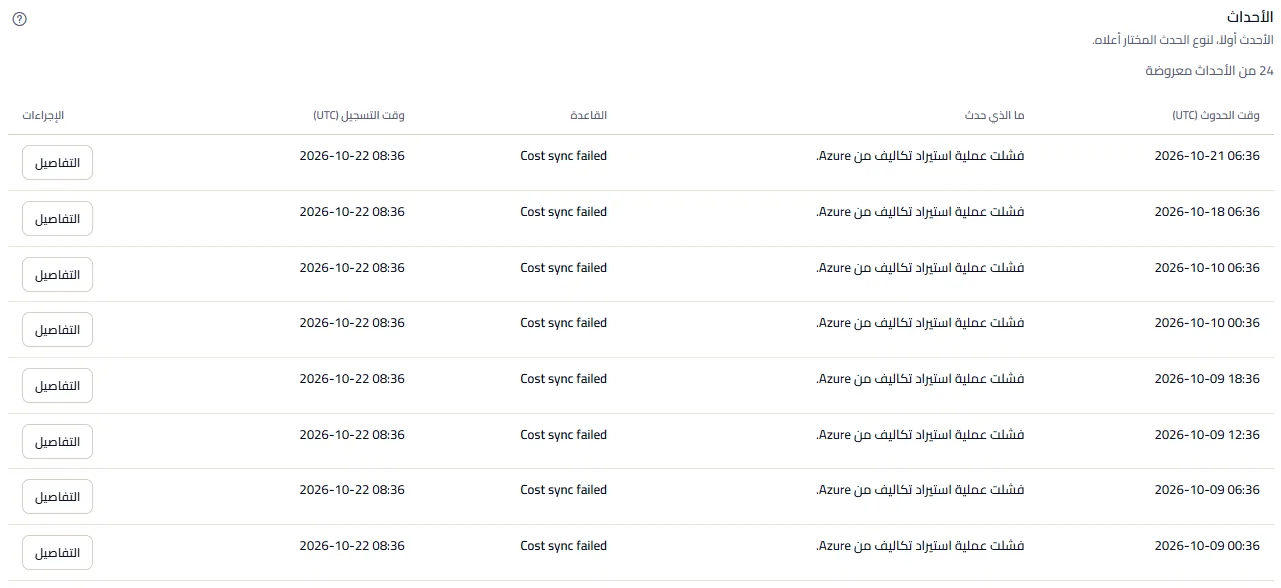Select occurrence time 2026-10-21 06:36

1207,156
